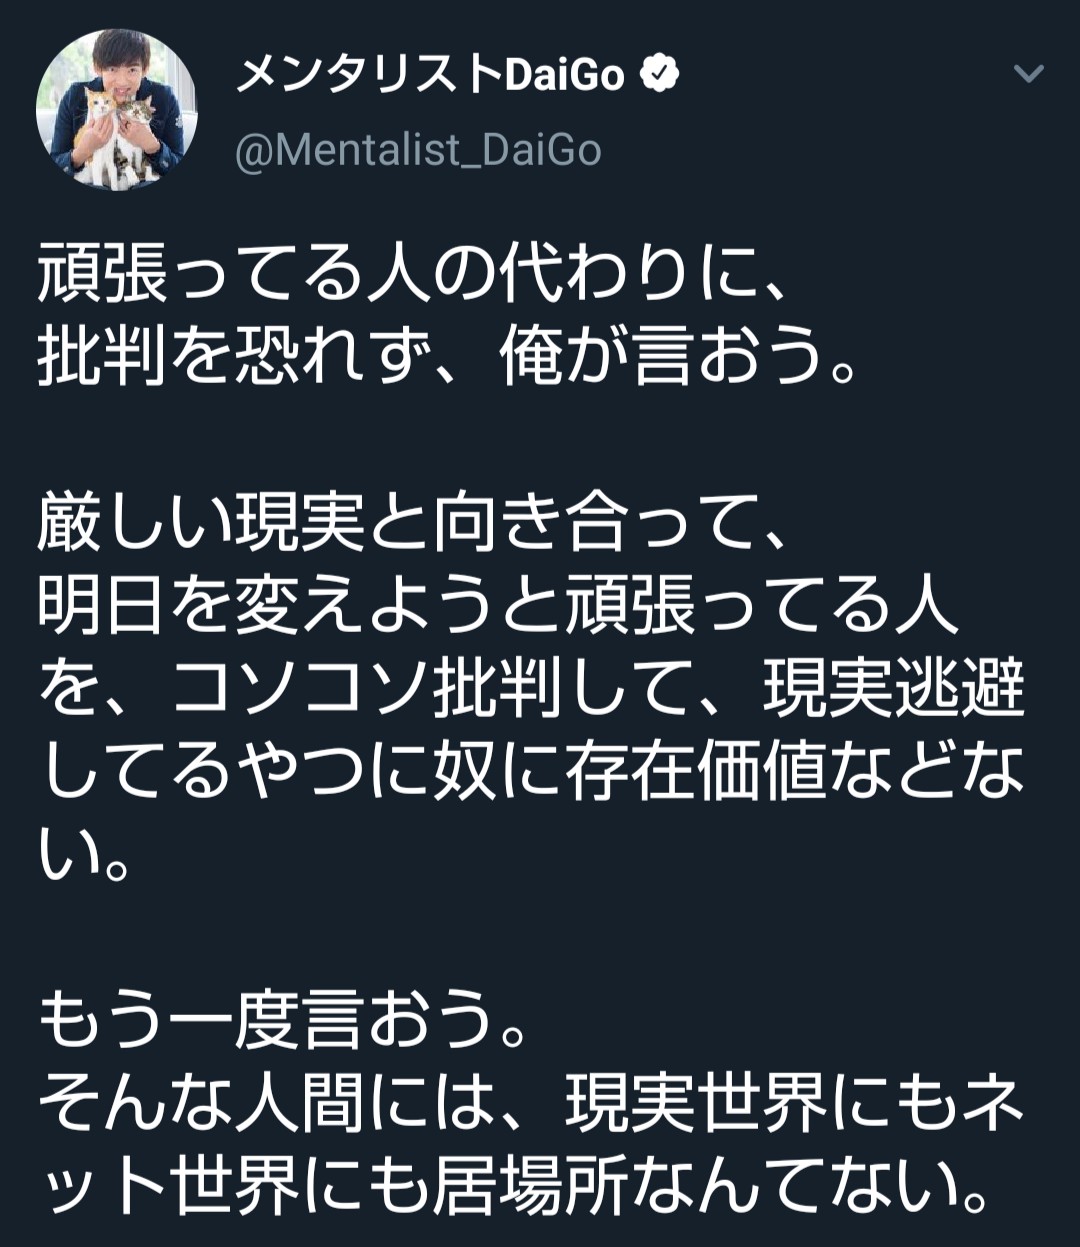Viewport: 1080px width, 1247px height.
Task: Click the line 頑張ってる人の代わりに
Action: pyautogui.click(x=415, y=275)
